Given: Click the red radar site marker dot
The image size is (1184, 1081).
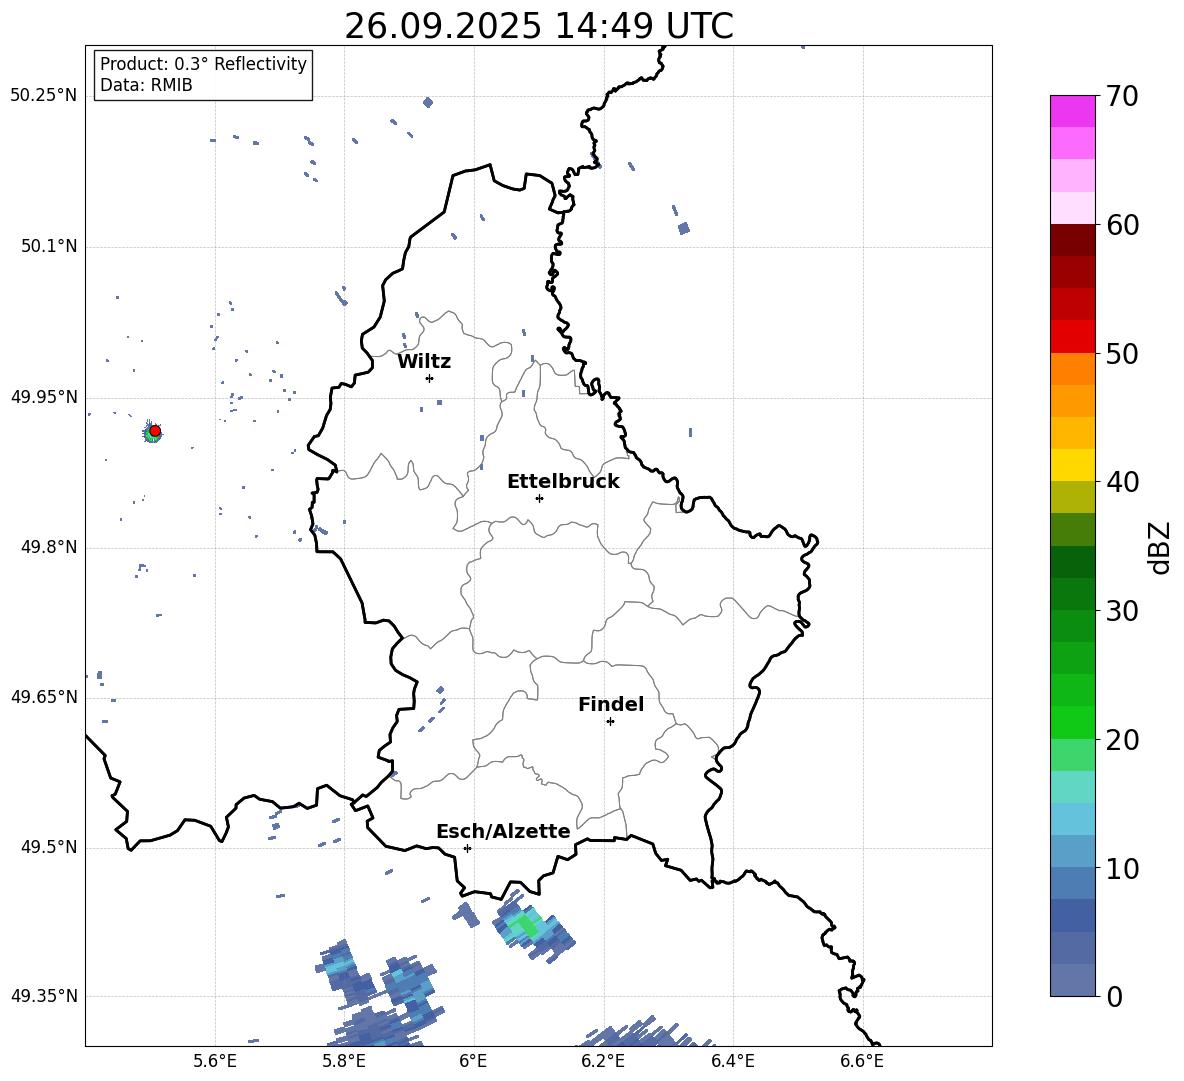Looking at the screenshot, I should [155, 431].
